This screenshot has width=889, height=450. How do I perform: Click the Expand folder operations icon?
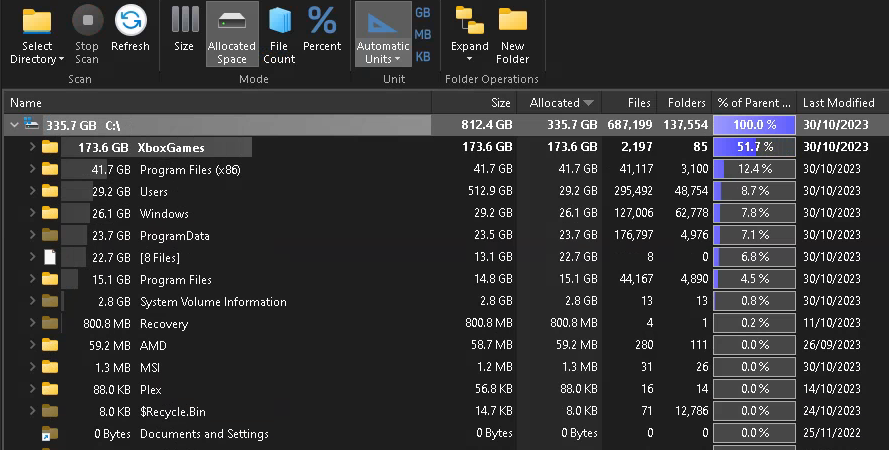click(x=469, y=35)
